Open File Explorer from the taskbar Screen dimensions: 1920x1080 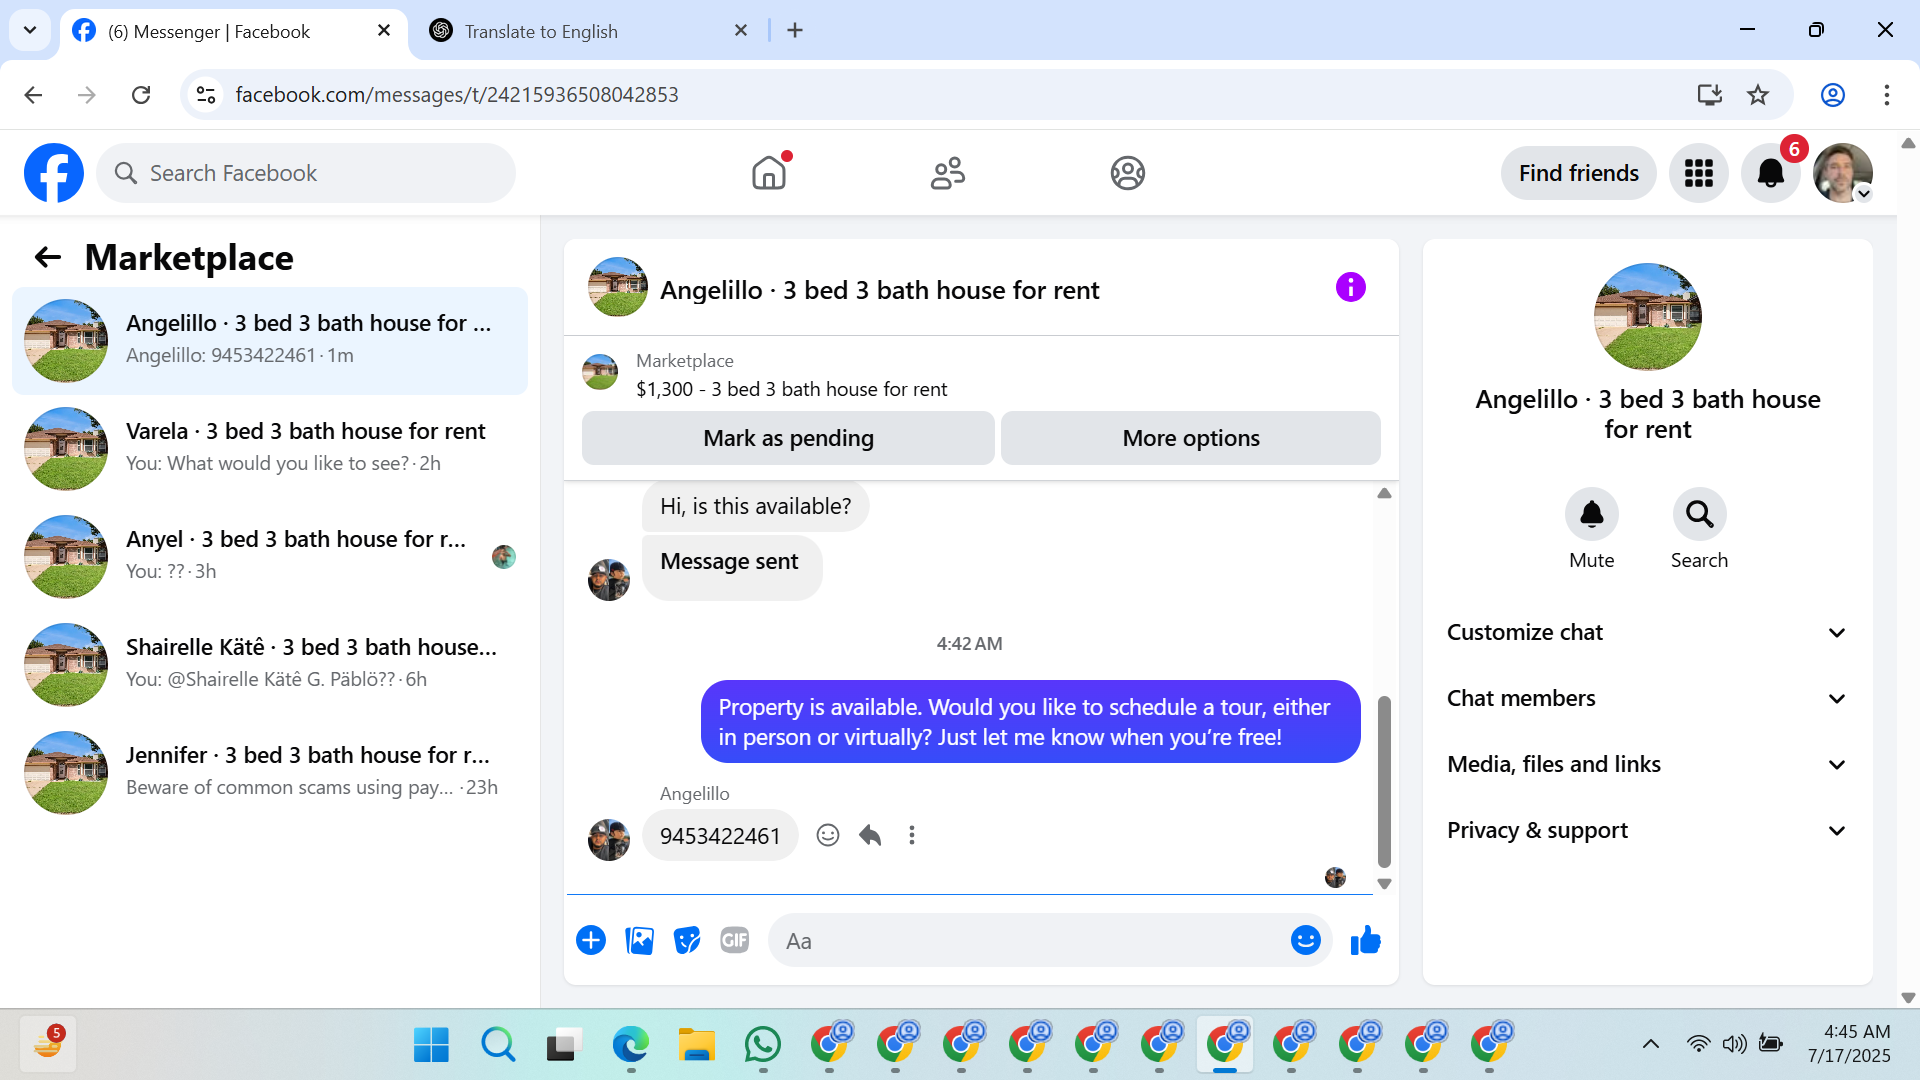coord(697,1045)
